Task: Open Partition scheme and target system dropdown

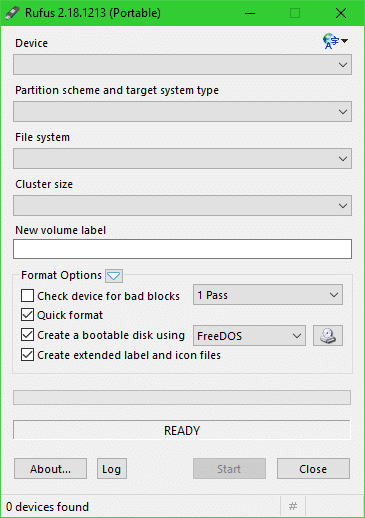Action: point(182,112)
